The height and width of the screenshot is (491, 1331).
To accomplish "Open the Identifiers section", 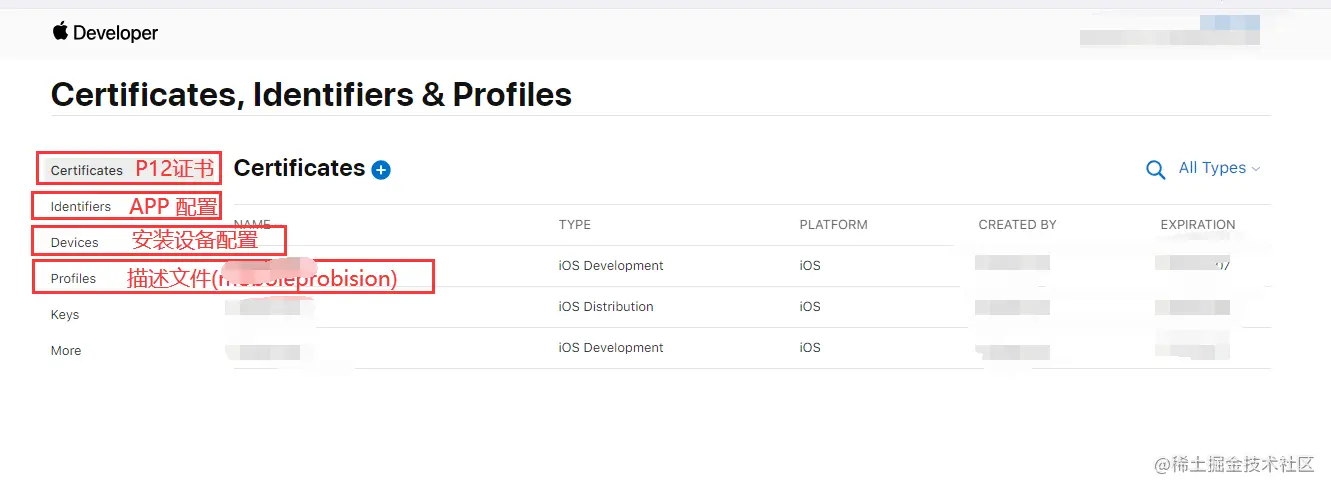I will 81,206.
